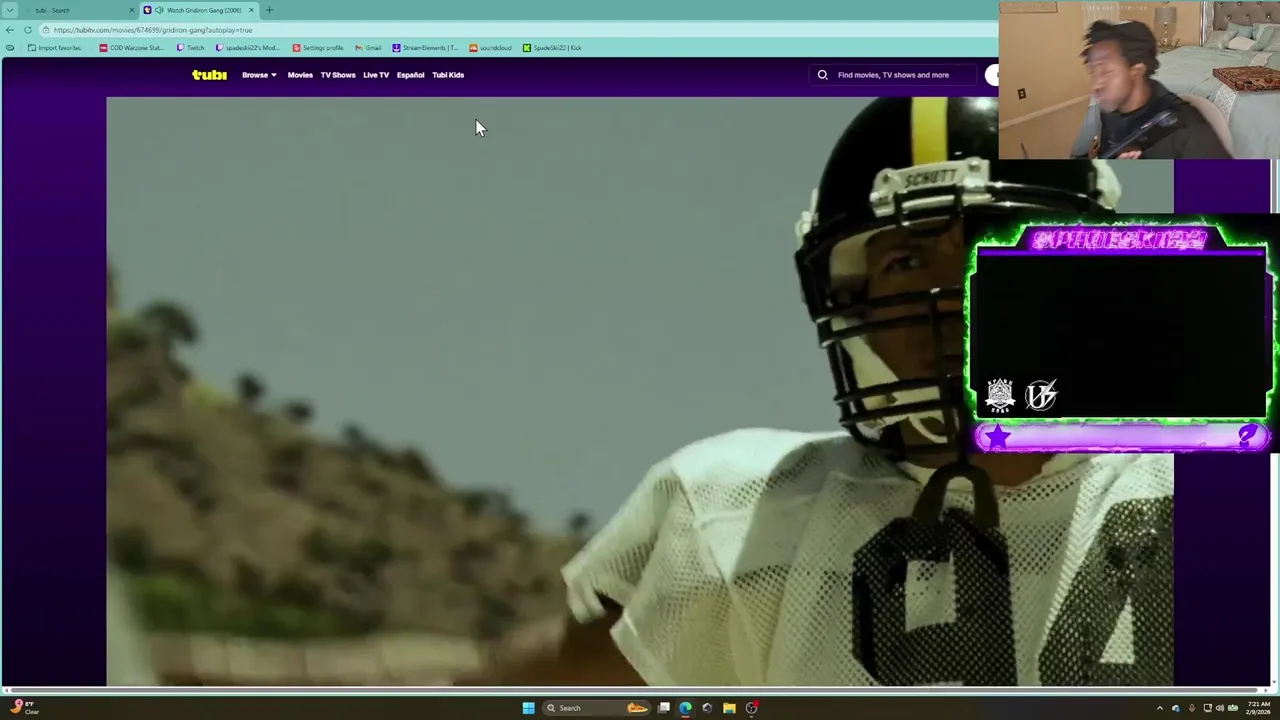The width and height of the screenshot is (1280, 720).
Task: Open the StreamElements bookmark
Action: point(425,48)
